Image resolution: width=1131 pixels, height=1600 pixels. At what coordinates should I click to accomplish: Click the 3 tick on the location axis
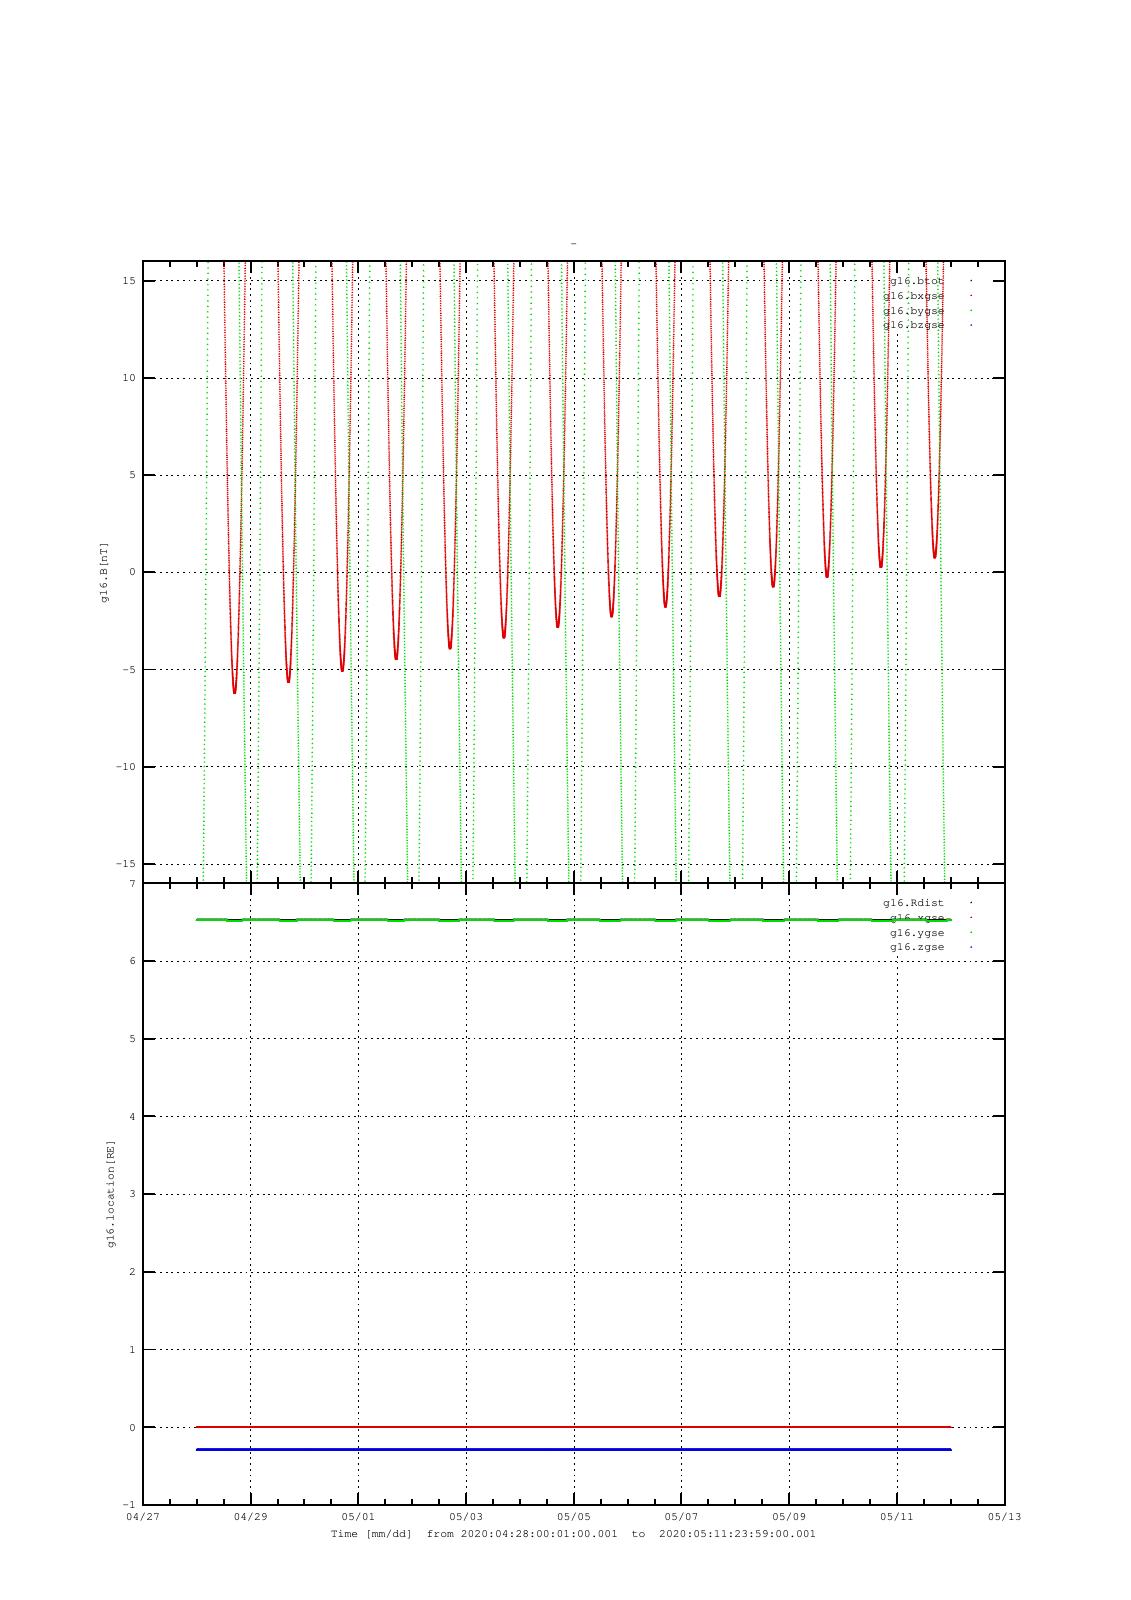132,1194
